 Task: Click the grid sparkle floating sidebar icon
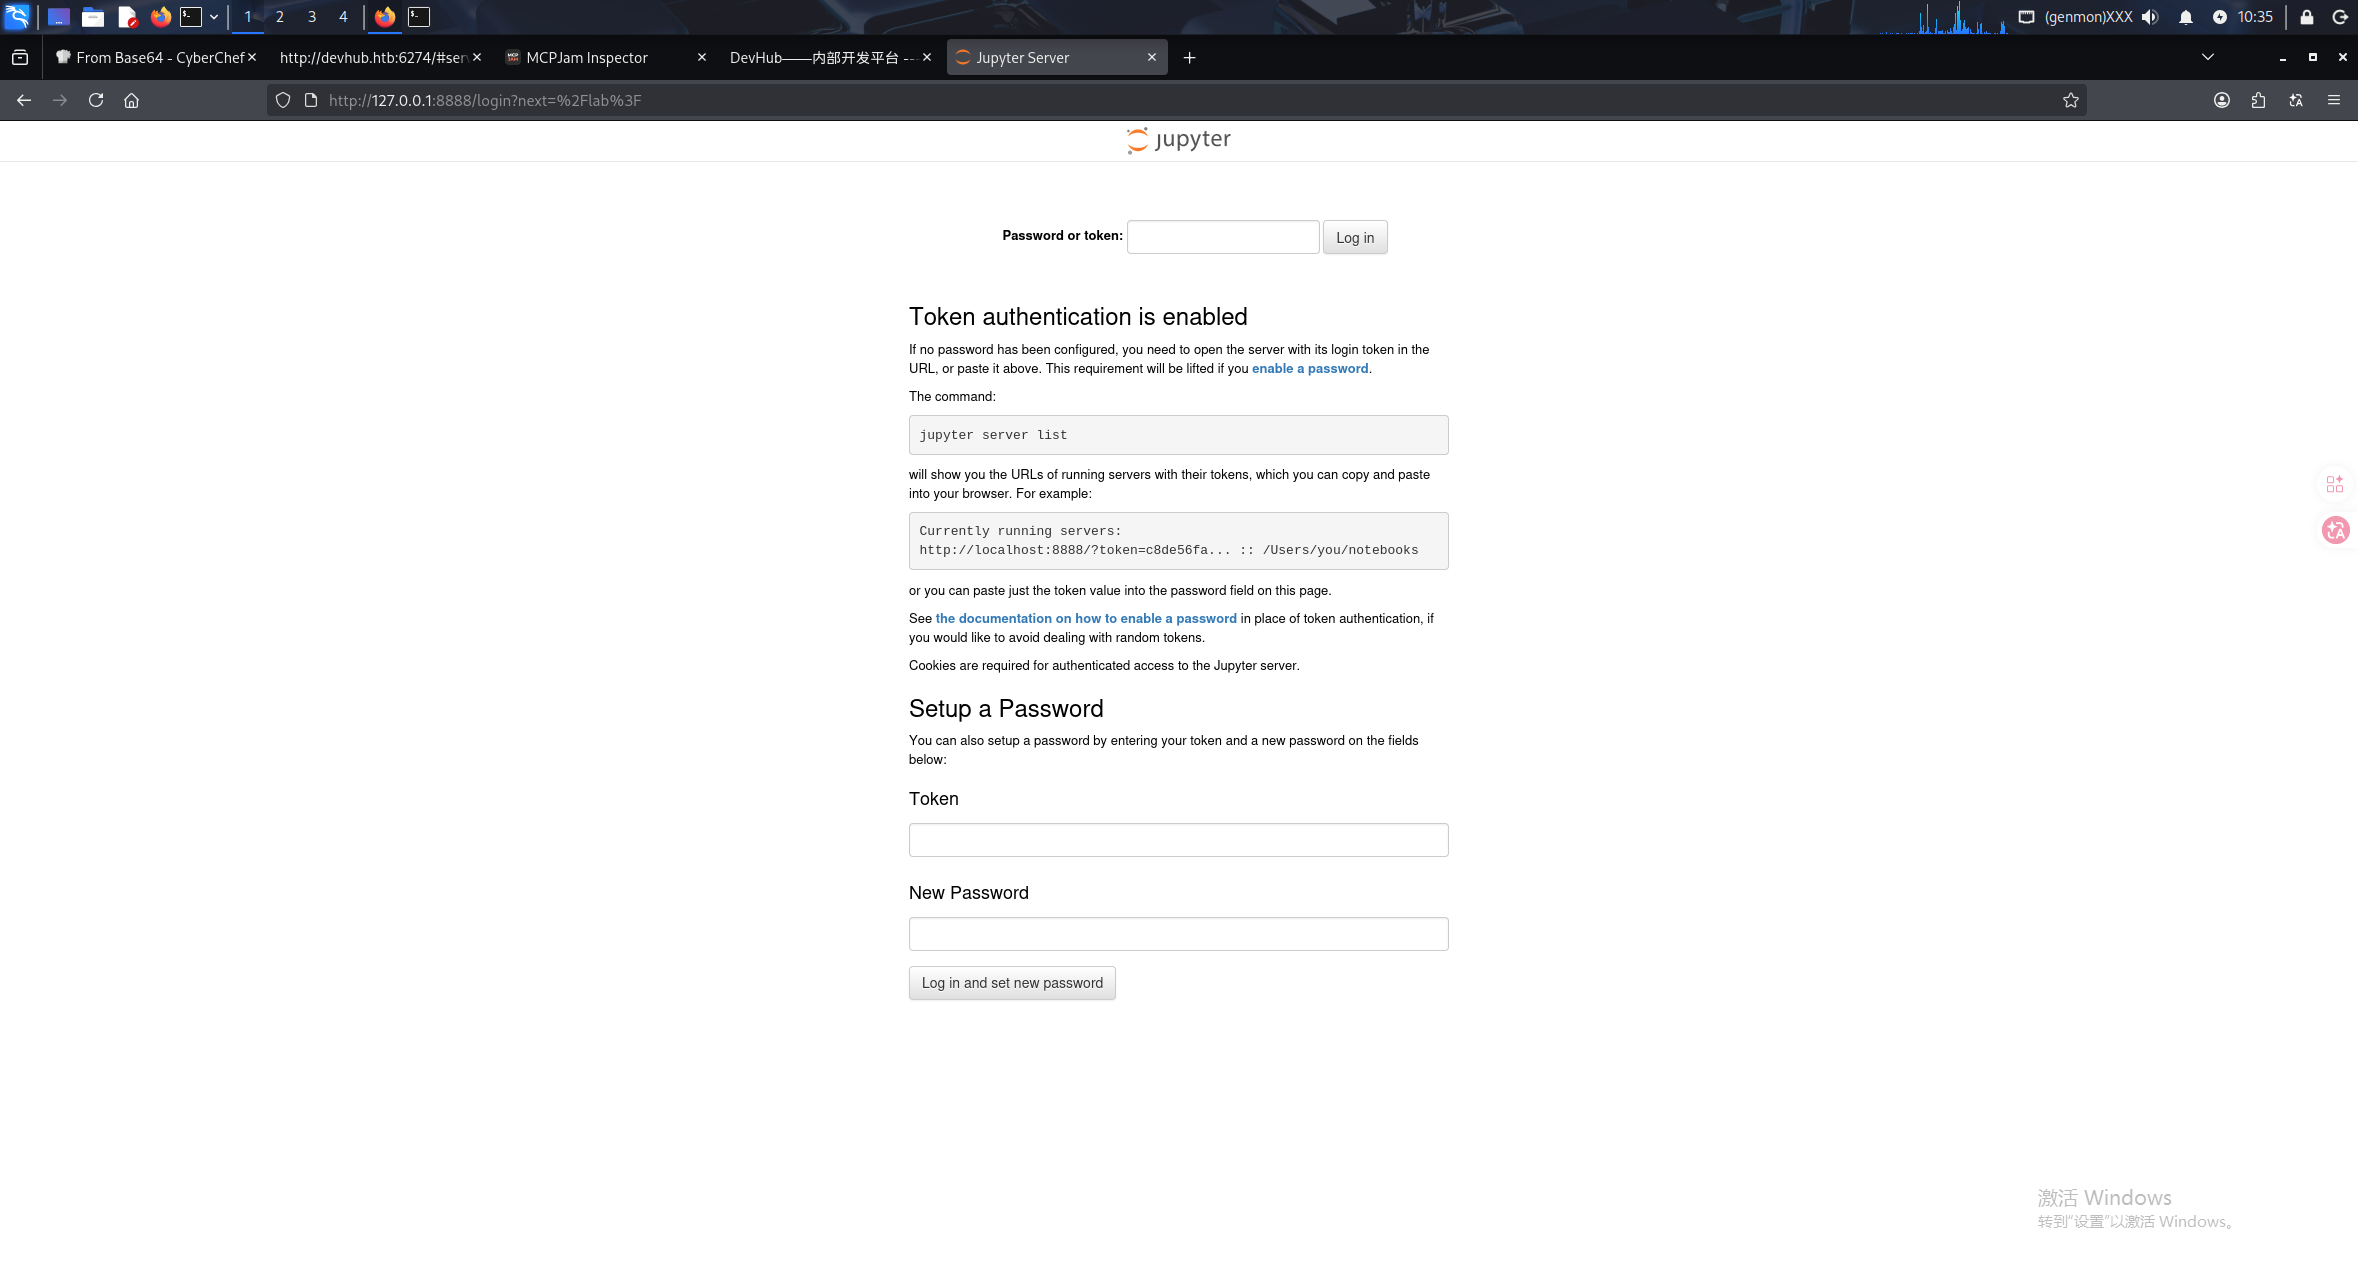pyautogui.click(x=2335, y=484)
